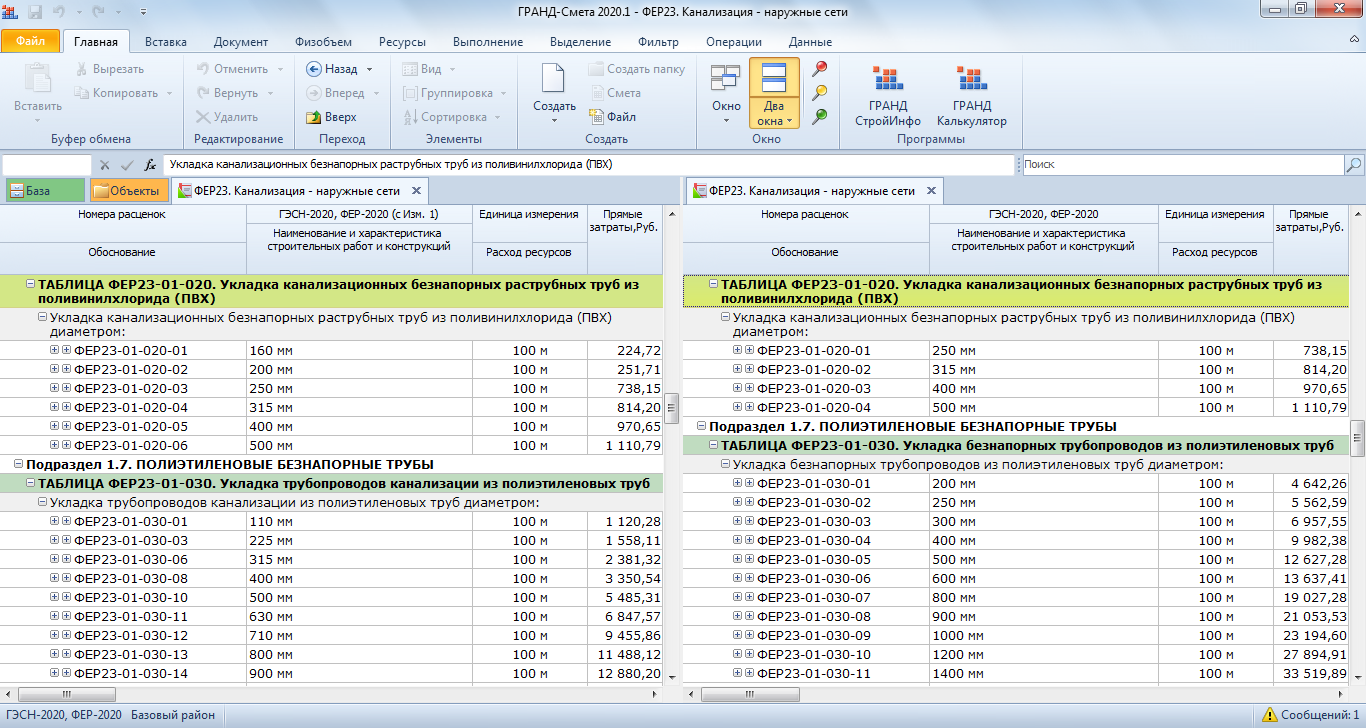Toggle the Два окна split view
Viewport: 1366px width, 728px height.
(x=774, y=80)
